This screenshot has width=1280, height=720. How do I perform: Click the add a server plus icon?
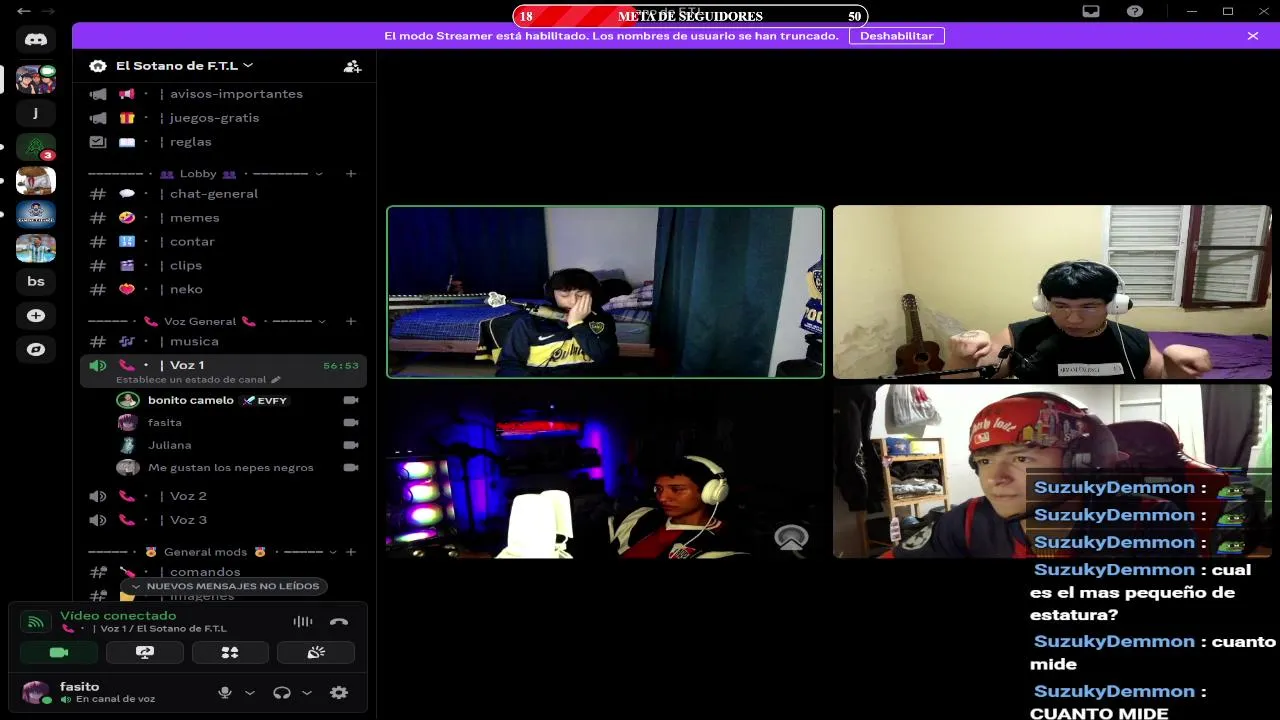tap(36, 316)
